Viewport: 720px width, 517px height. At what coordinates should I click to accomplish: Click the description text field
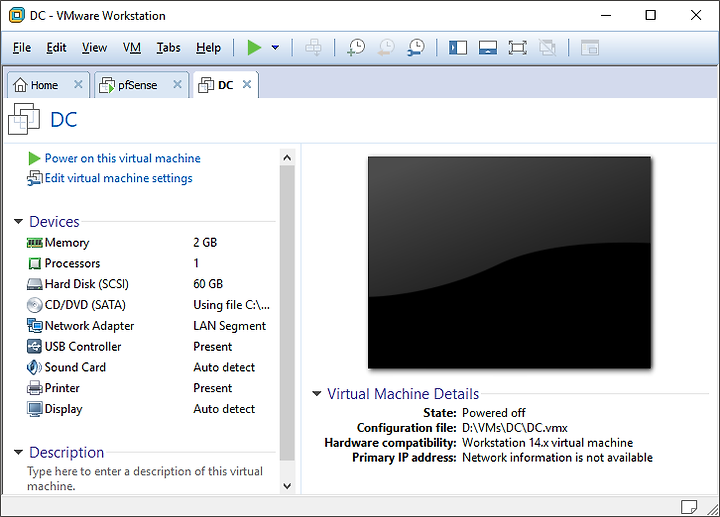point(145,478)
